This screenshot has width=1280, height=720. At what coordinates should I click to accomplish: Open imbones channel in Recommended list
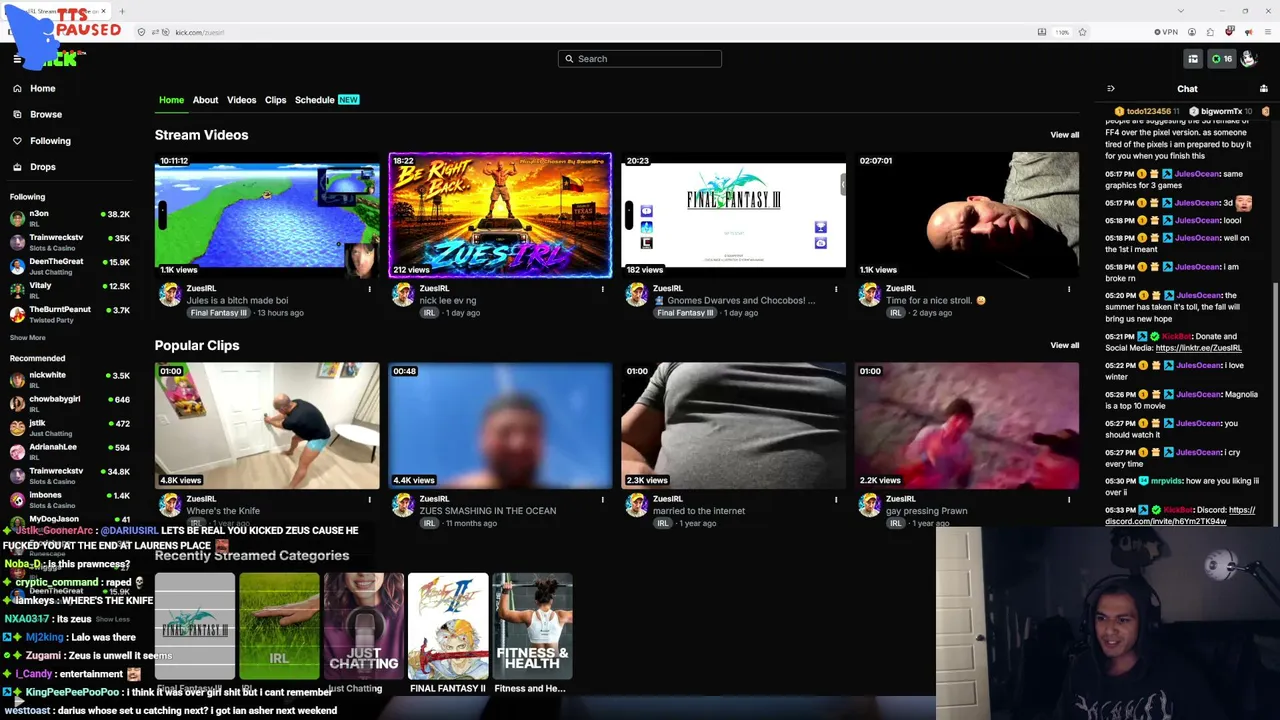coord(70,499)
